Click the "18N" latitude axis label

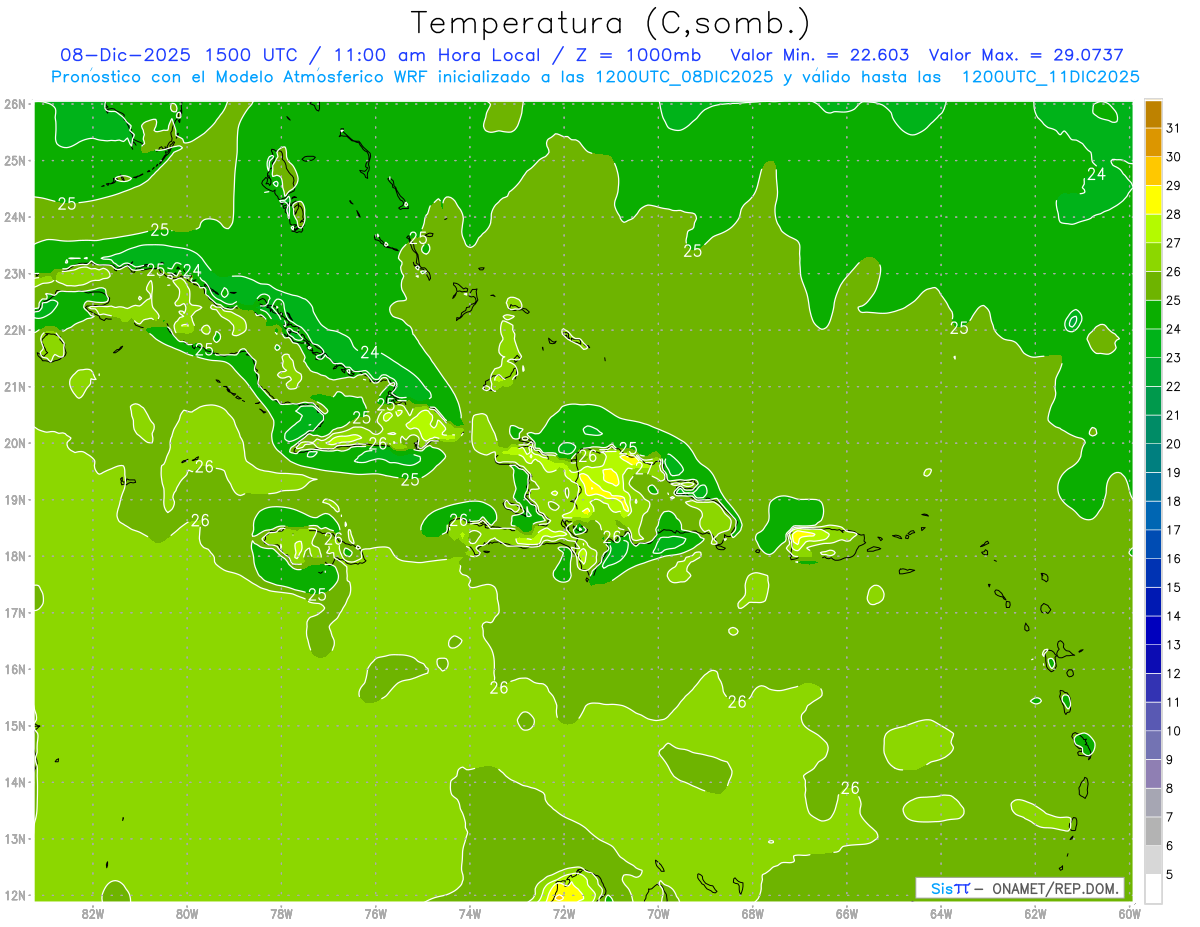tap(14, 556)
